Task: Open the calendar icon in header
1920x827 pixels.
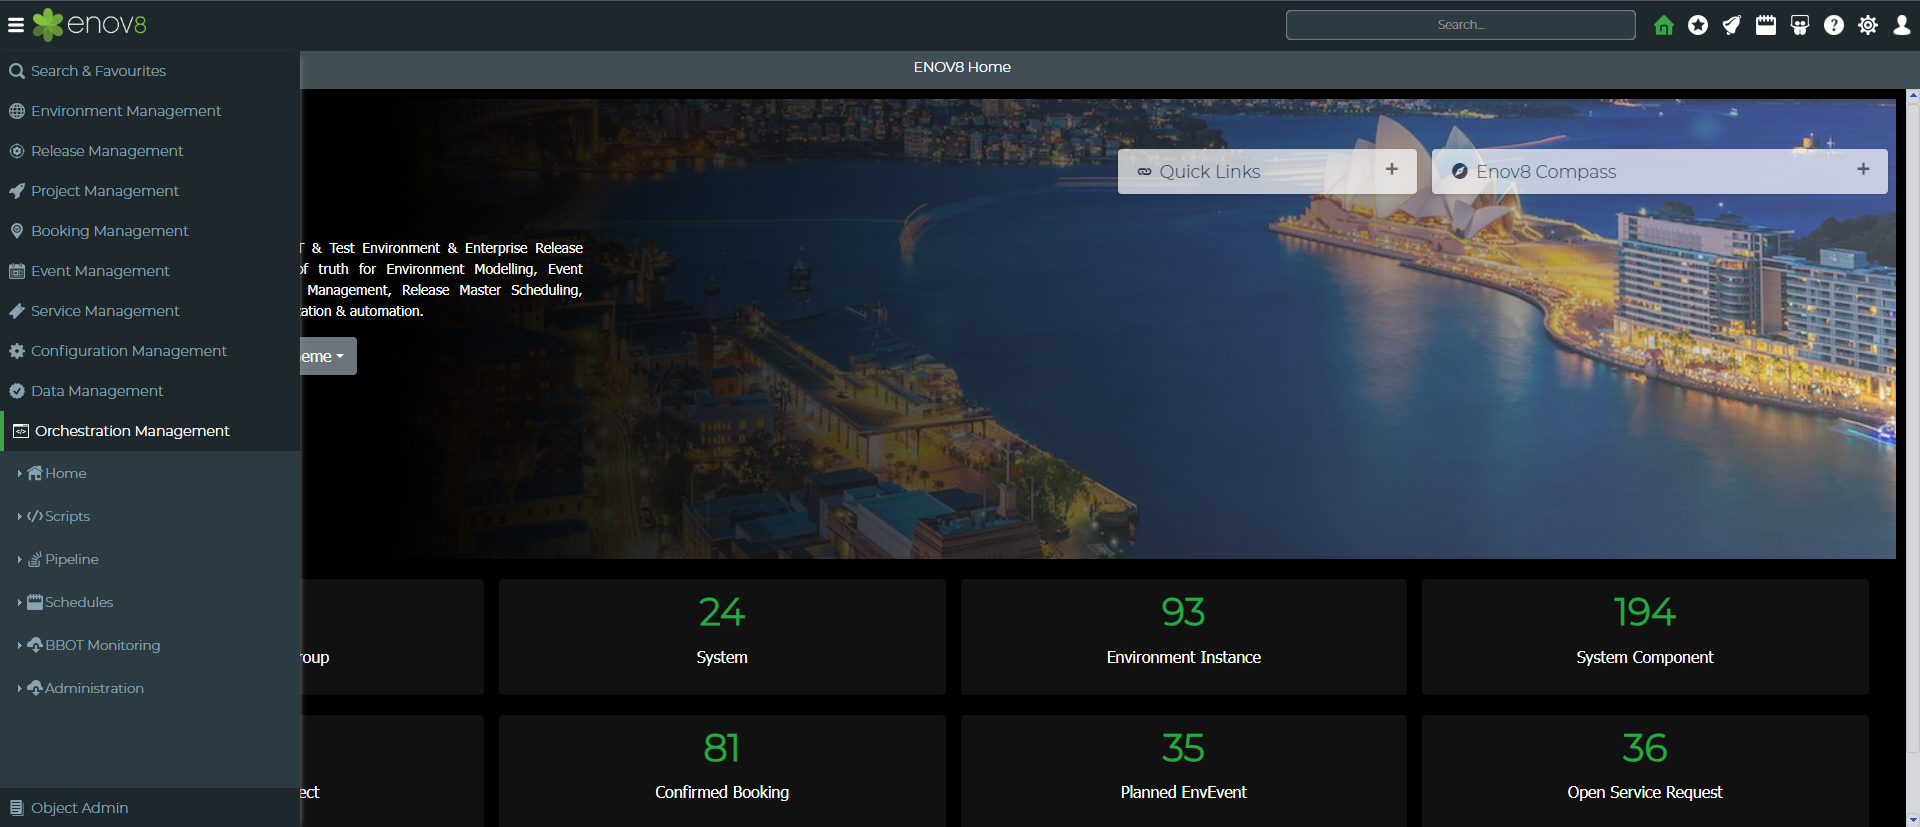Action: (x=1766, y=25)
